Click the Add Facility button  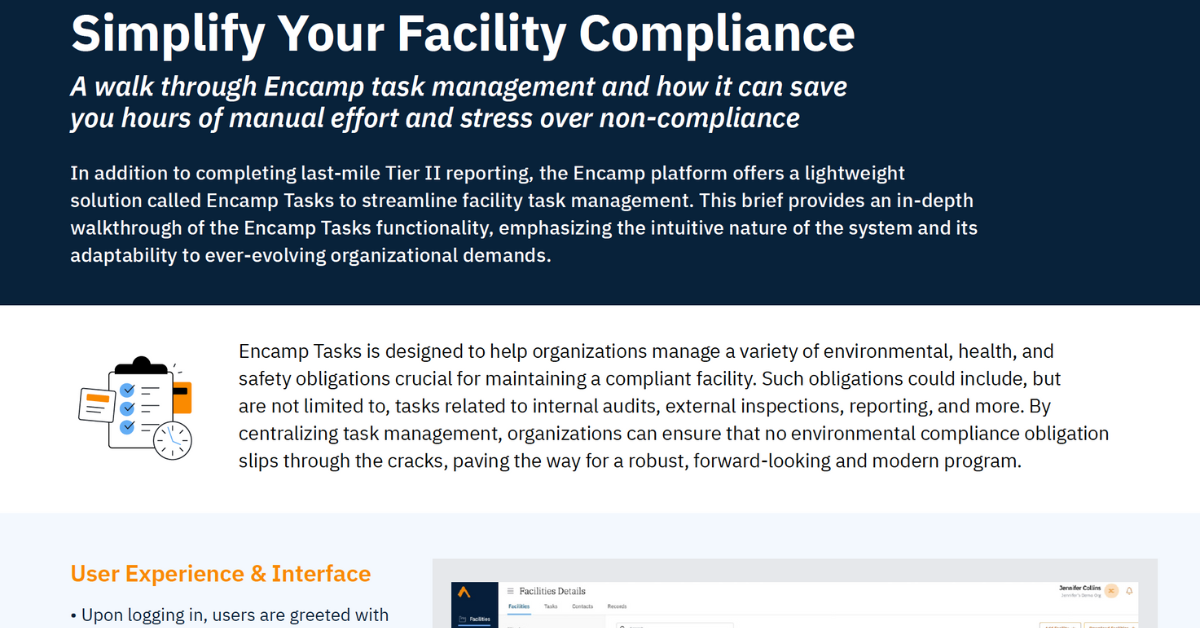click(1060, 625)
